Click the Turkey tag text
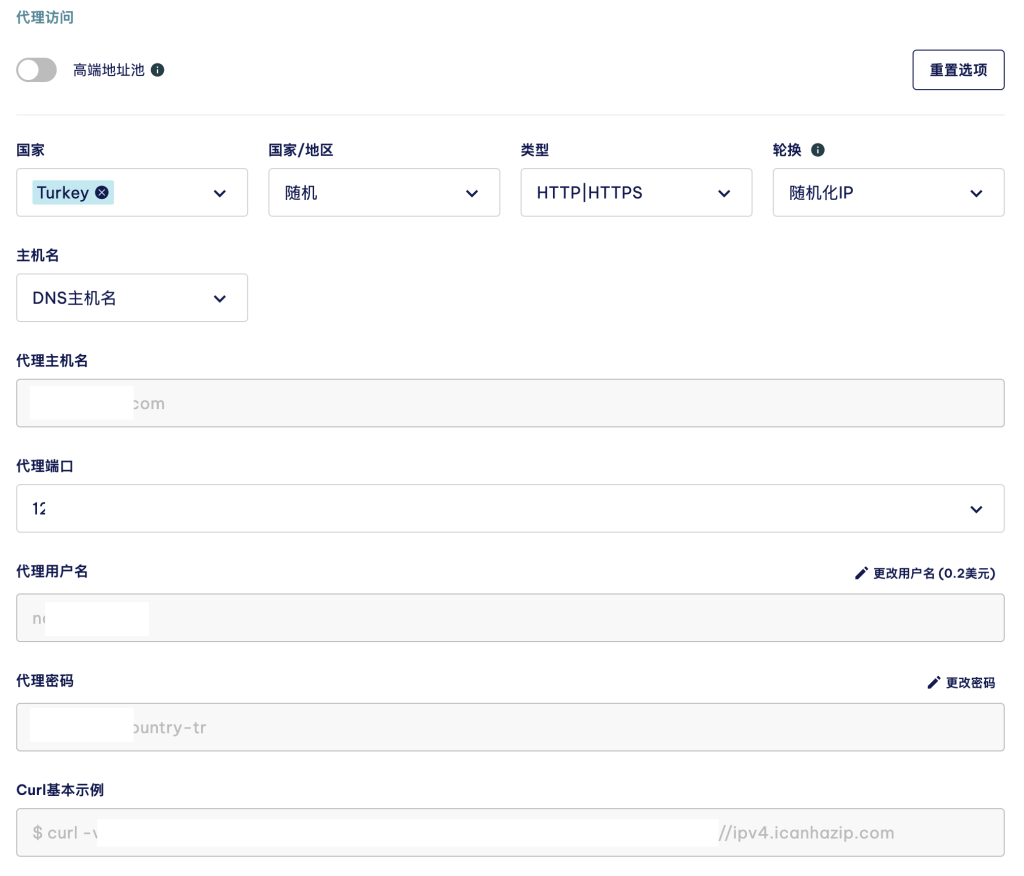The width and height of the screenshot is (1024, 876). coord(63,193)
